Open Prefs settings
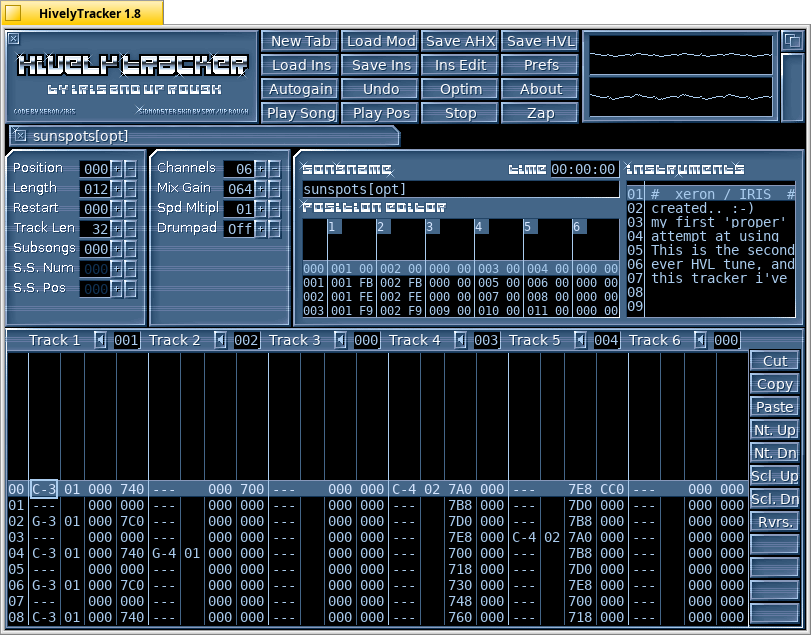The width and height of the screenshot is (811, 635). coord(540,65)
